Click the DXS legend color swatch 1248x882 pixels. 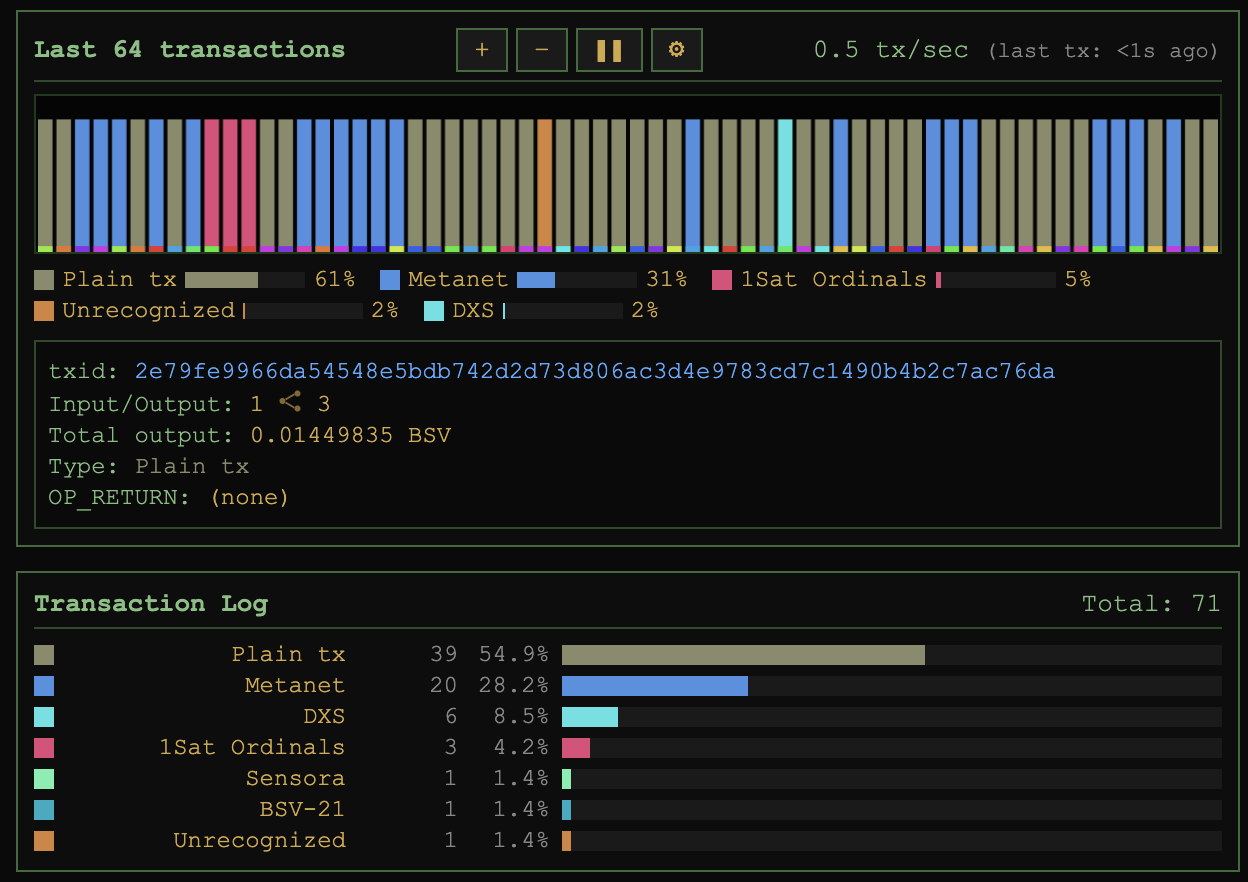click(434, 311)
